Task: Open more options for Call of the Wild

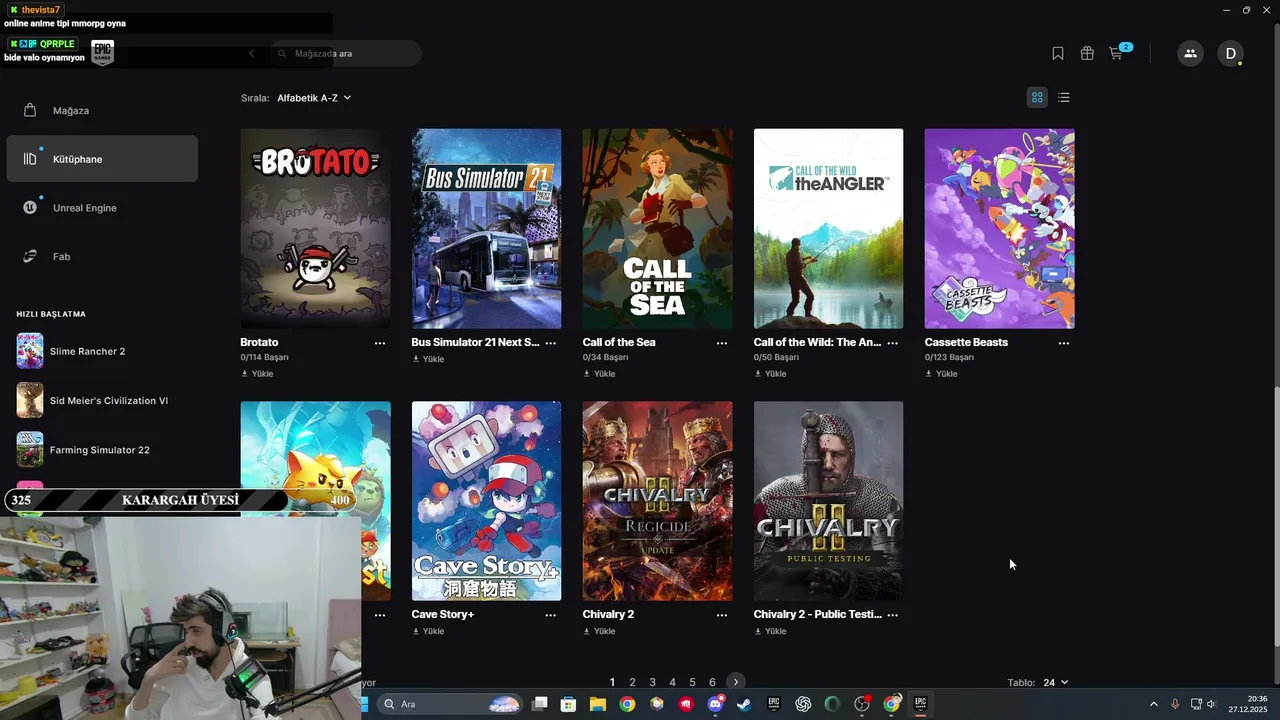Action: [893, 343]
